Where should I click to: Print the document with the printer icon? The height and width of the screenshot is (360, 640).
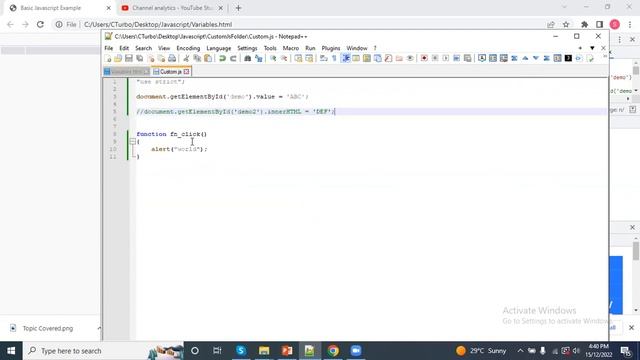click(172, 59)
